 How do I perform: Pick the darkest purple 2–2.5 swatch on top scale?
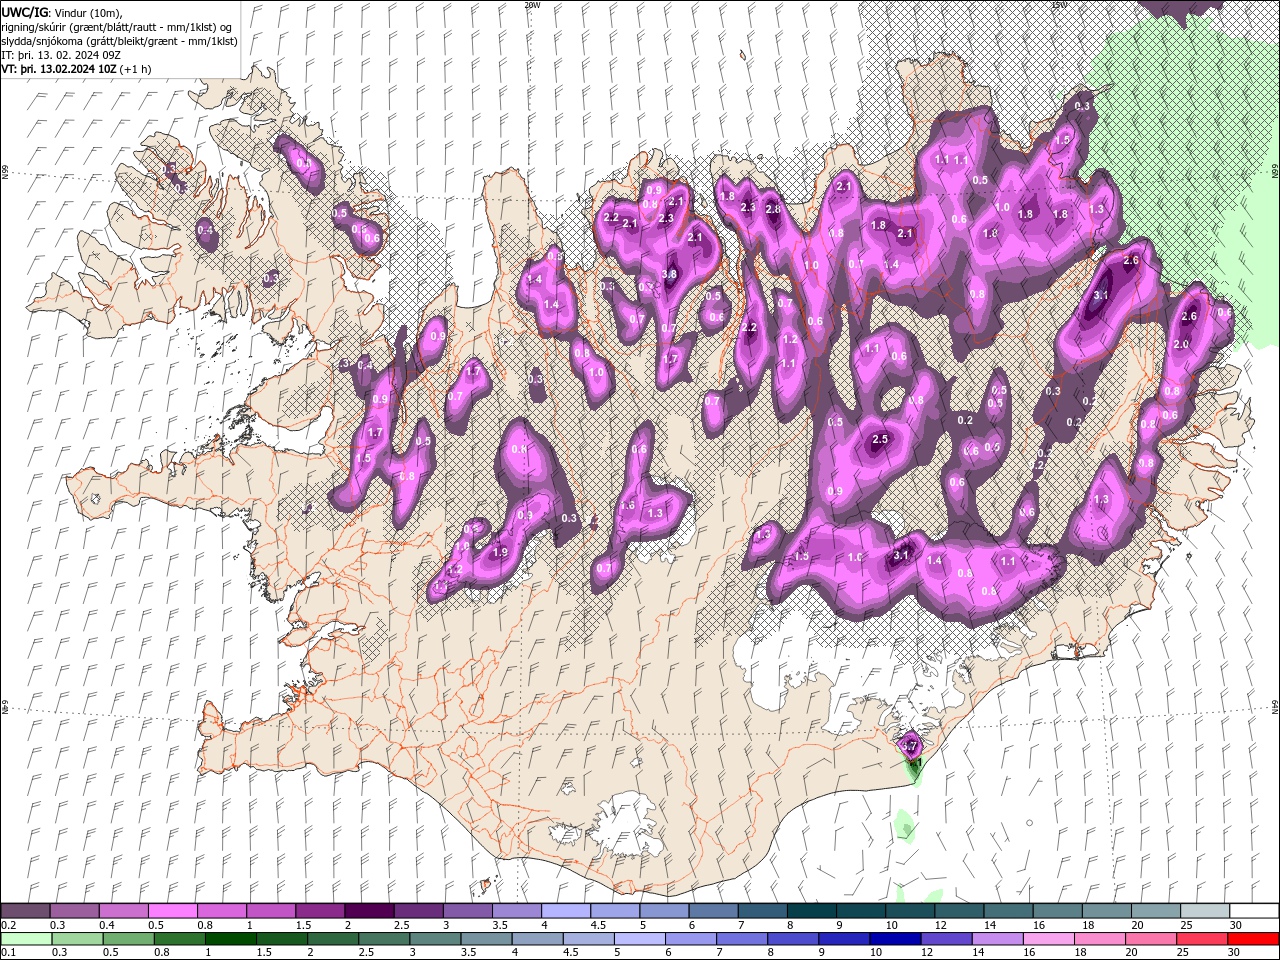tap(369, 911)
